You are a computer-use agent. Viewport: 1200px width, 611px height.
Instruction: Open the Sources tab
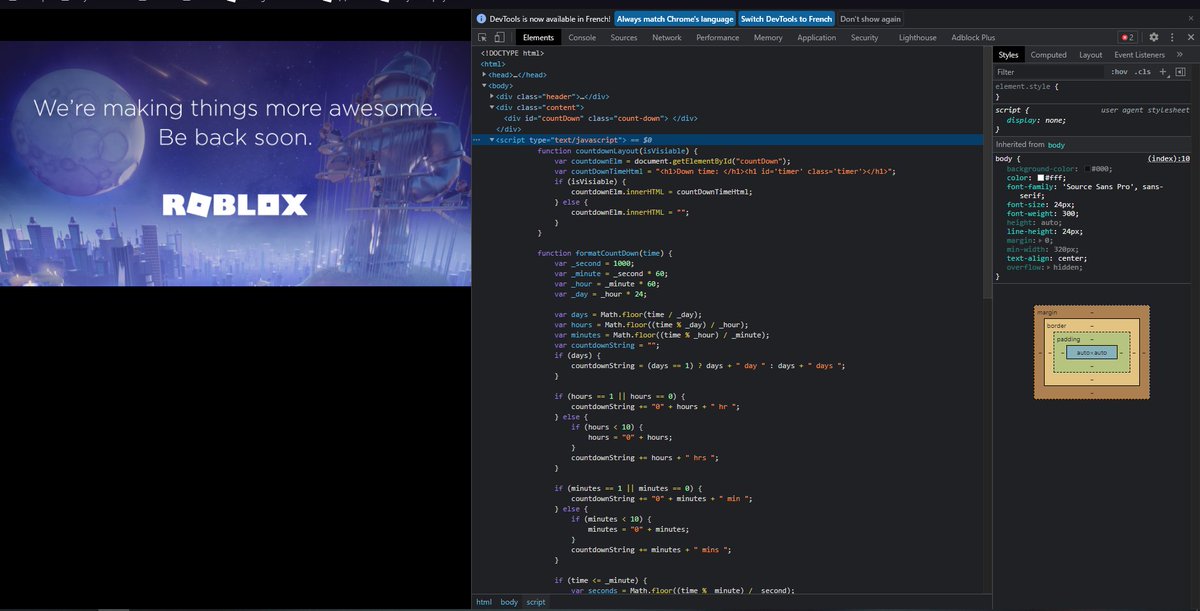click(624, 37)
